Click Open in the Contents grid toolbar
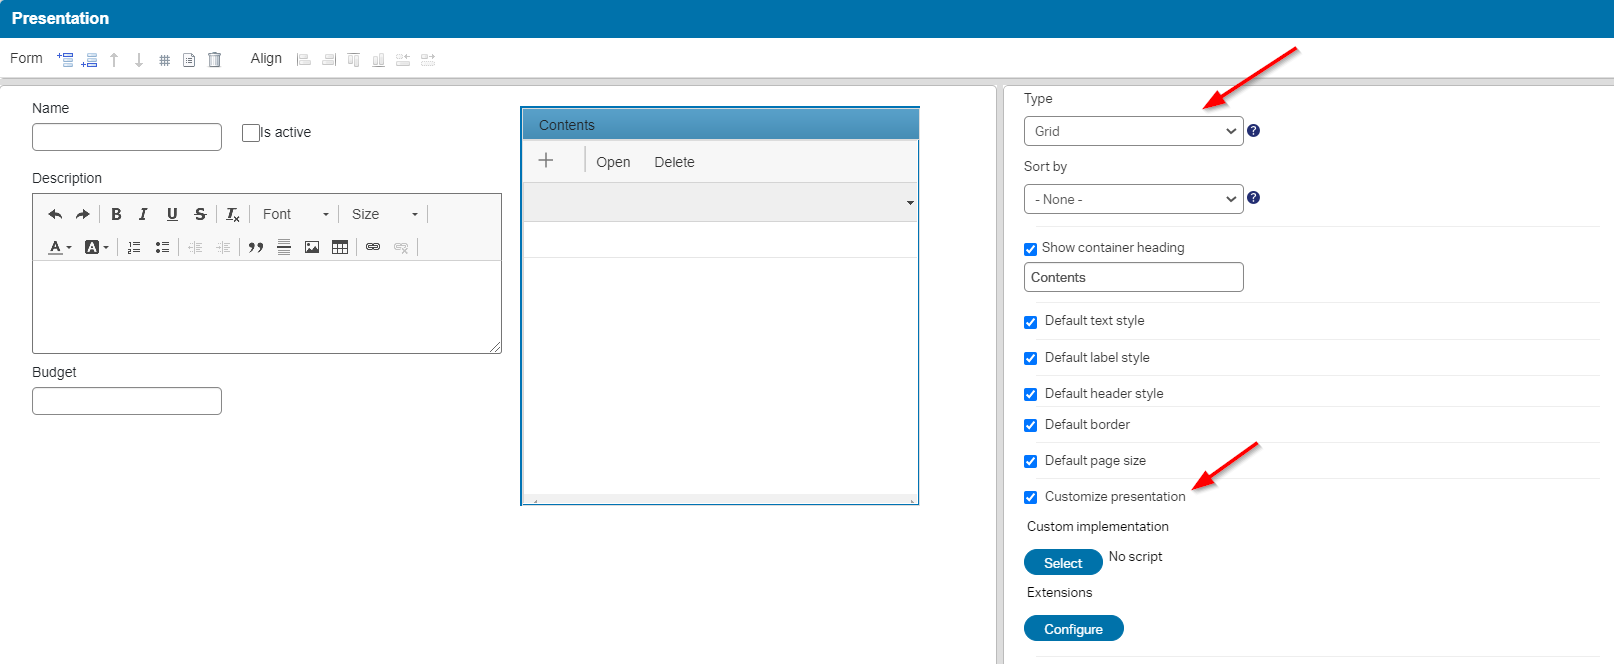 [613, 162]
